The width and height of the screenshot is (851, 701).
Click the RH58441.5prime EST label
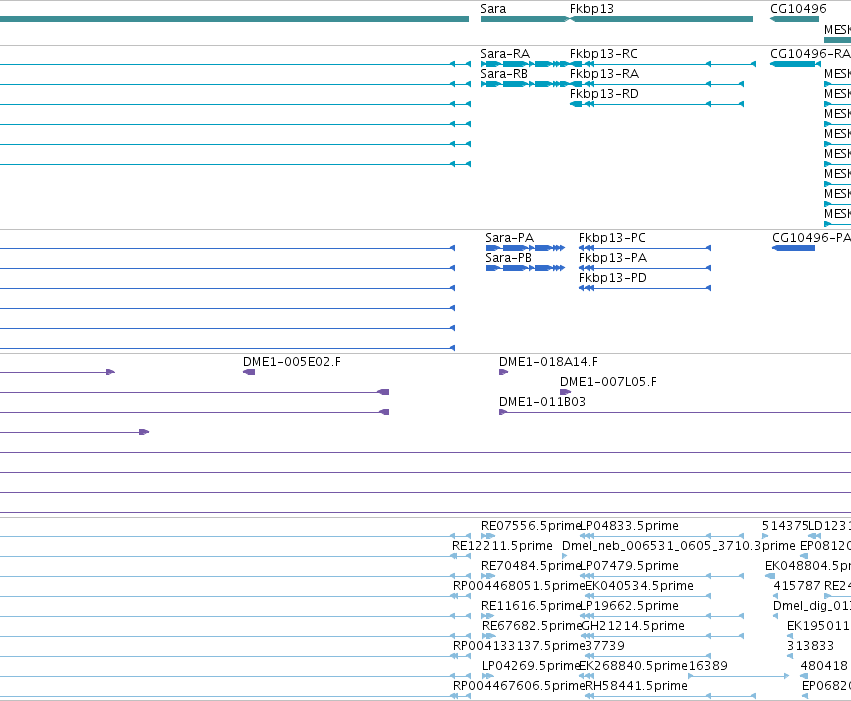point(637,686)
